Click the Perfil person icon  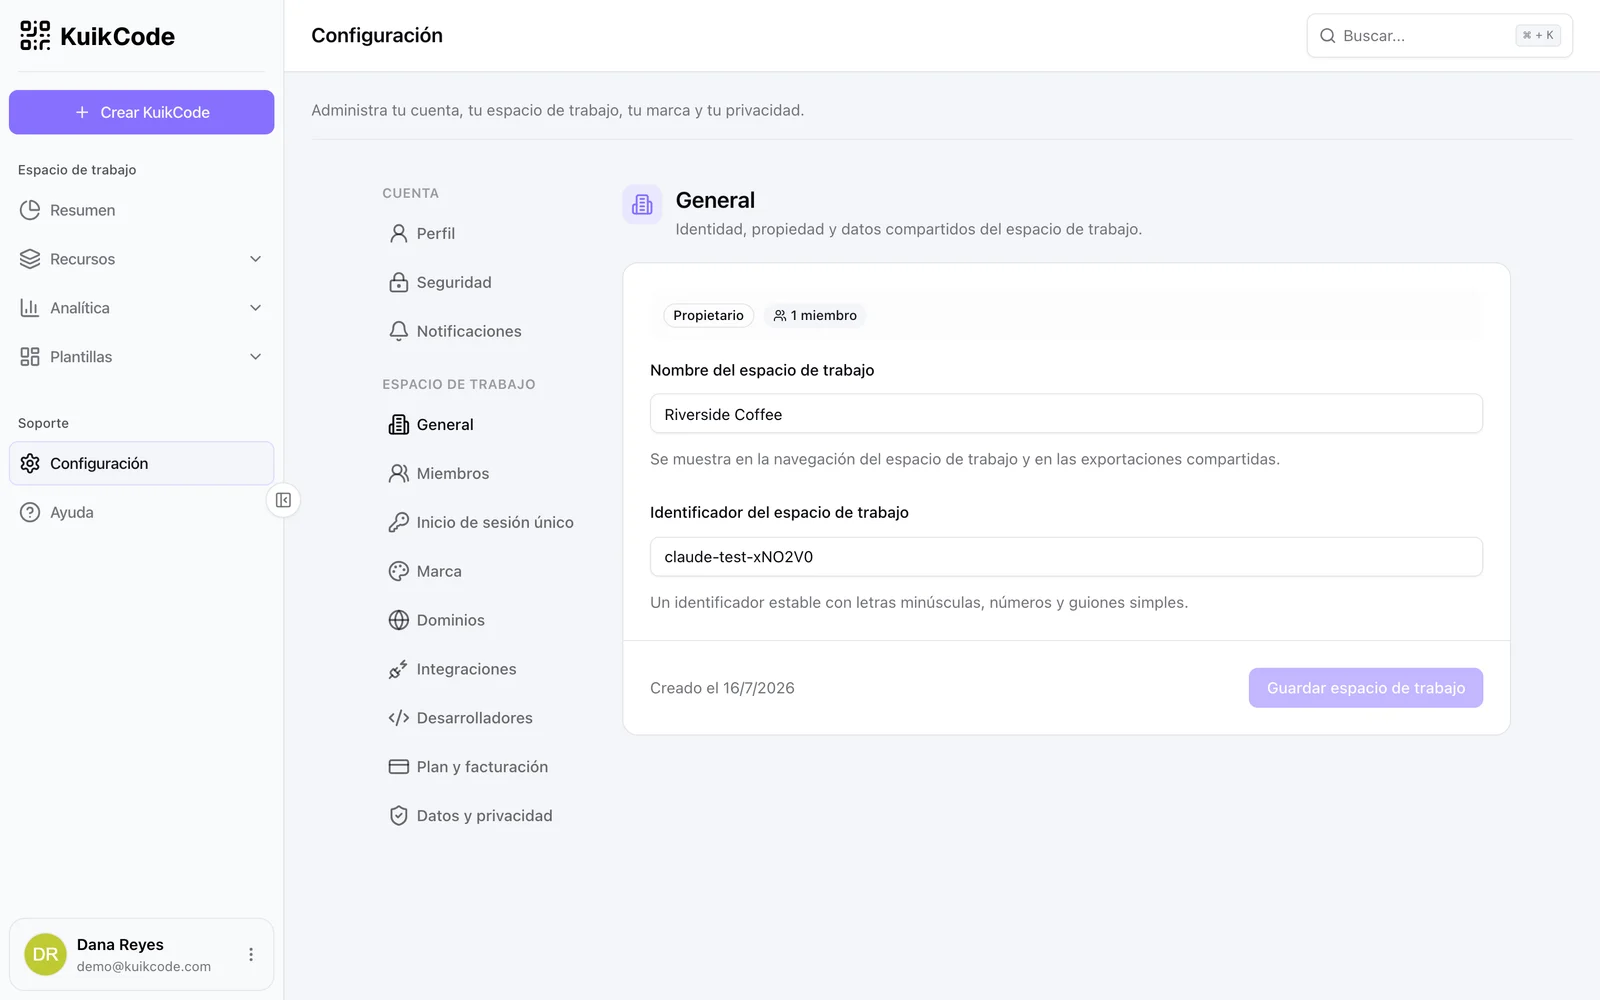click(398, 233)
